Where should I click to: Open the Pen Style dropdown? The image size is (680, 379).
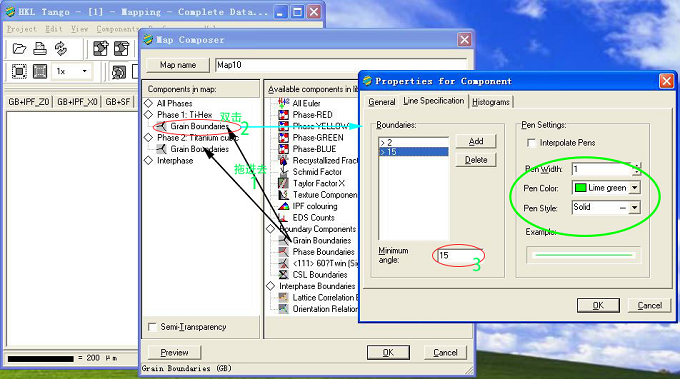[x=634, y=208]
